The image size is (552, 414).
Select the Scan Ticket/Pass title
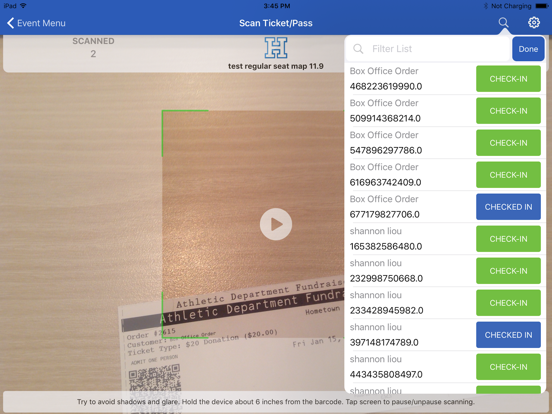tap(276, 23)
